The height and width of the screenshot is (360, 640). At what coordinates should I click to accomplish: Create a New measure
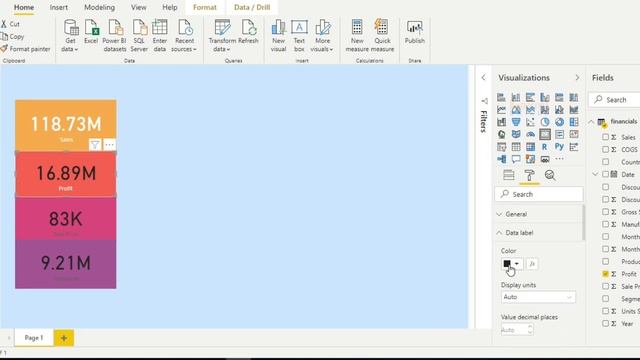coord(357,36)
